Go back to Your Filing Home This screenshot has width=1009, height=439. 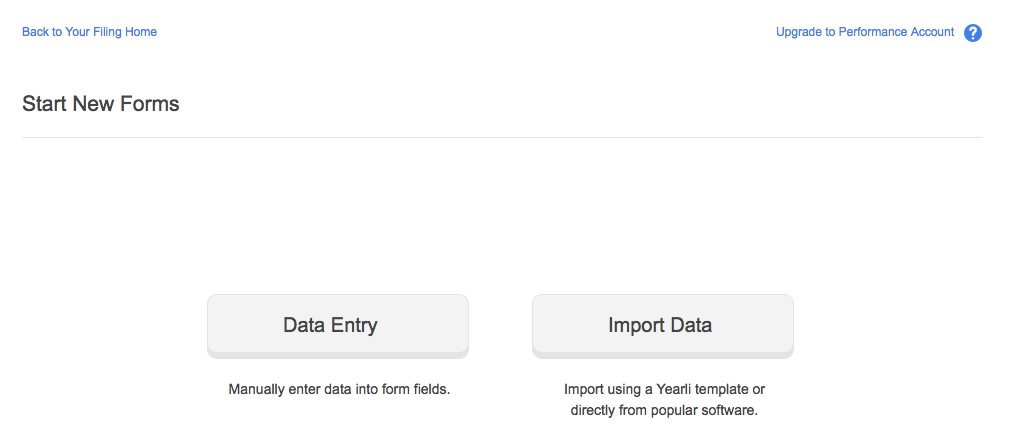pyautogui.click(x=89, y=32)
